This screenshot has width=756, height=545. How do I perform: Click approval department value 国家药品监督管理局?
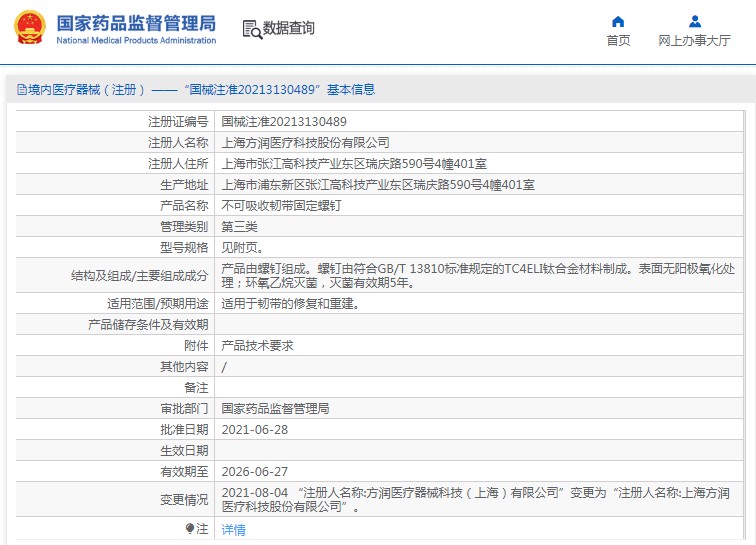click(275, 409)
